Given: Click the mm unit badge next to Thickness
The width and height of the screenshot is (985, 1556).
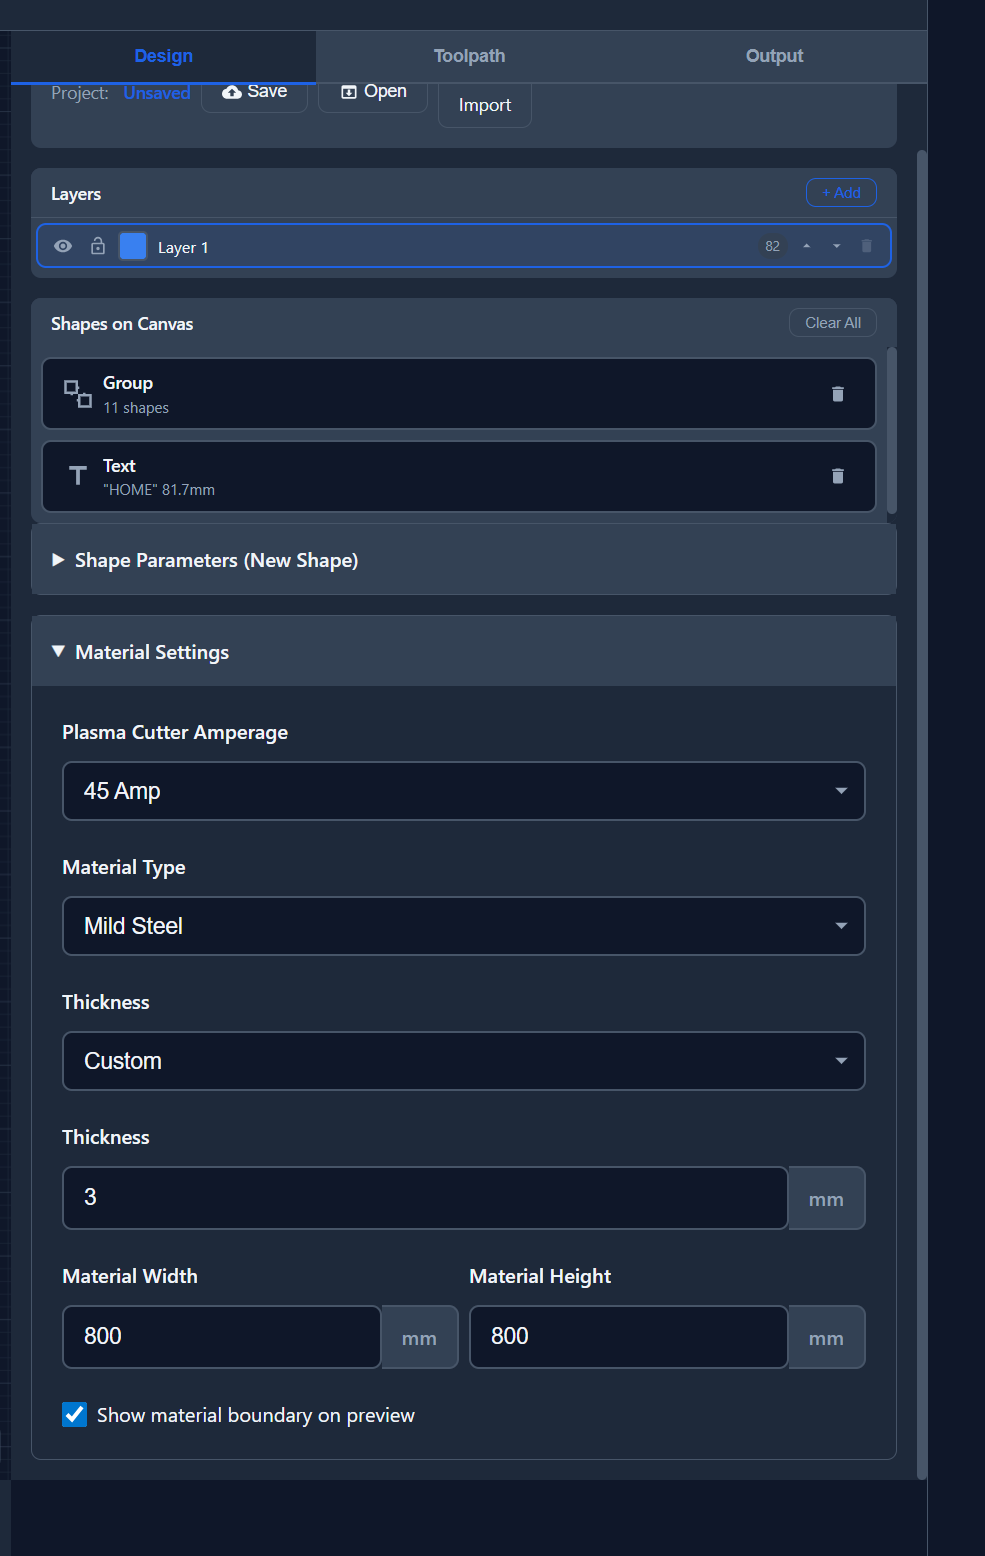Looking at the screenshot, I should [826, 1198].
